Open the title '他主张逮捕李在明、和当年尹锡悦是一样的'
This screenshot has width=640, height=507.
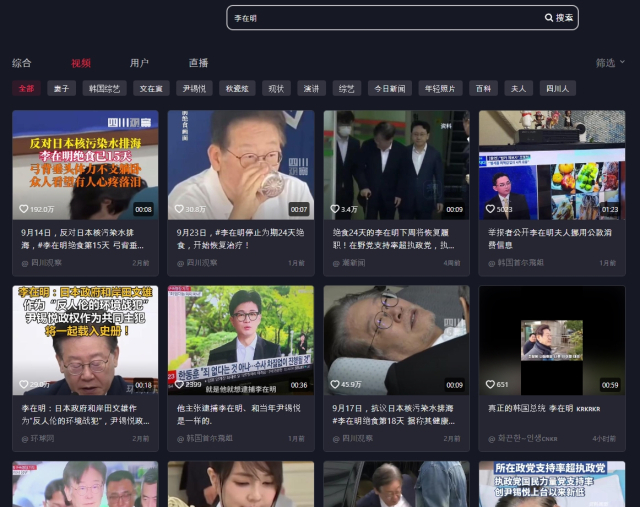pos(238,414)
